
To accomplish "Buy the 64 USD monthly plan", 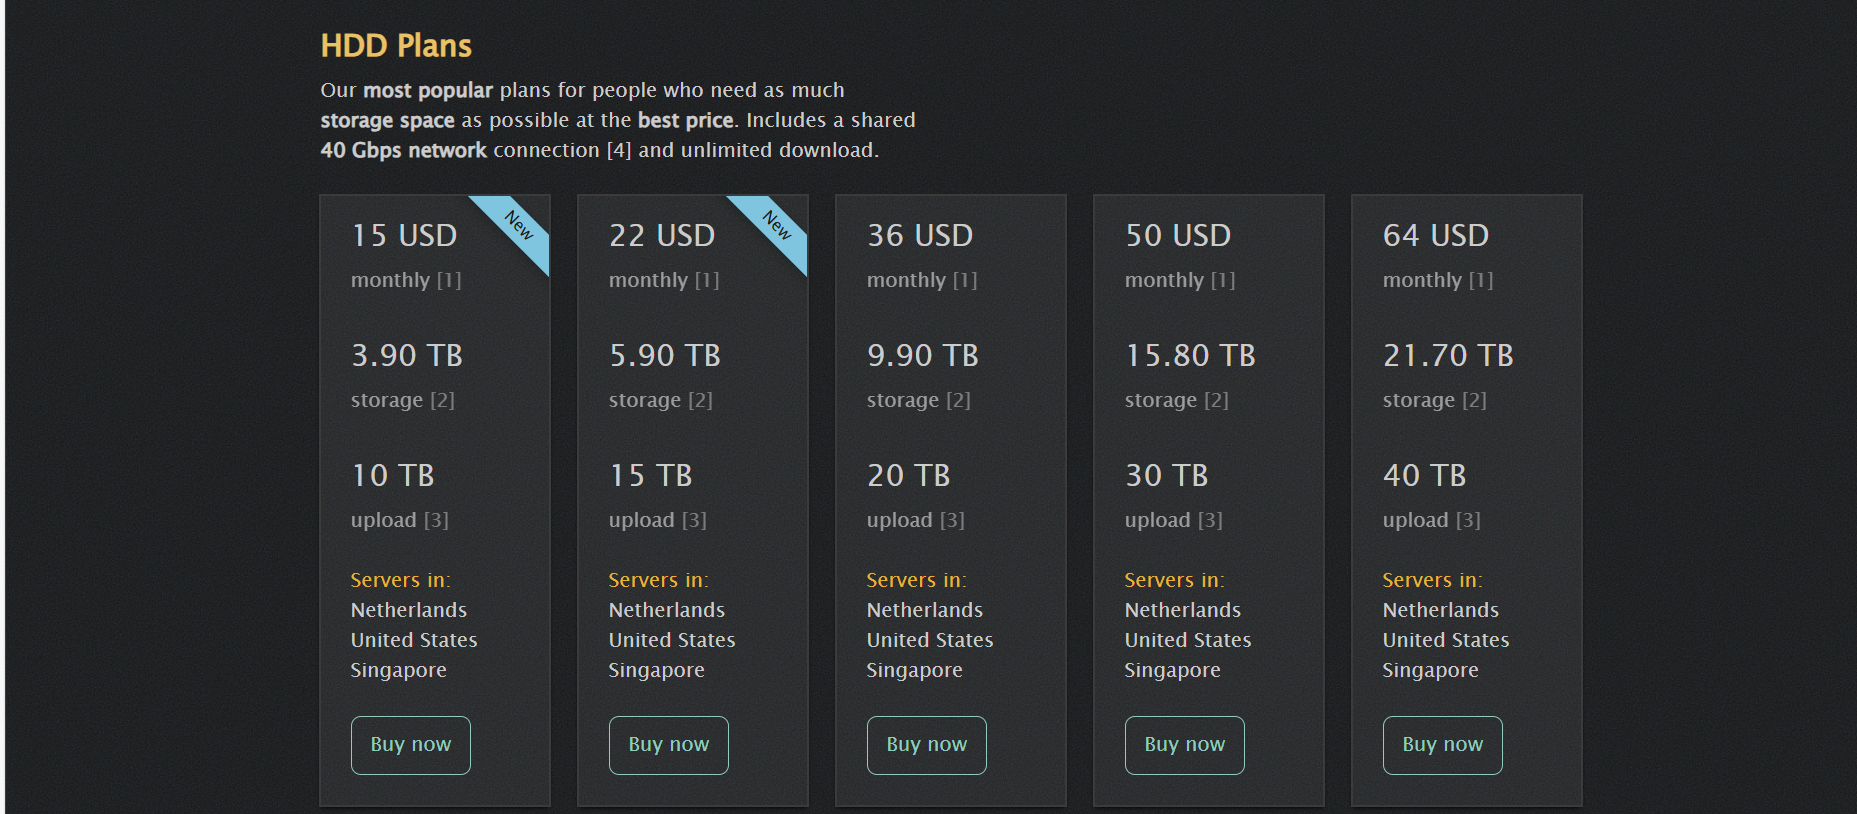I will [1442, 745].
